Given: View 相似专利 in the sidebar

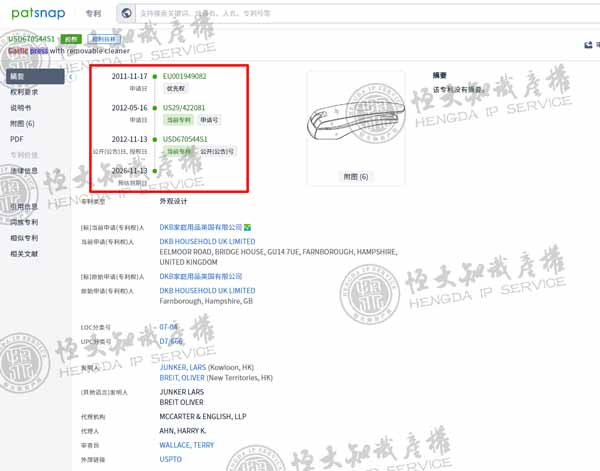Looking at the screenshot, I should (24, 238).
